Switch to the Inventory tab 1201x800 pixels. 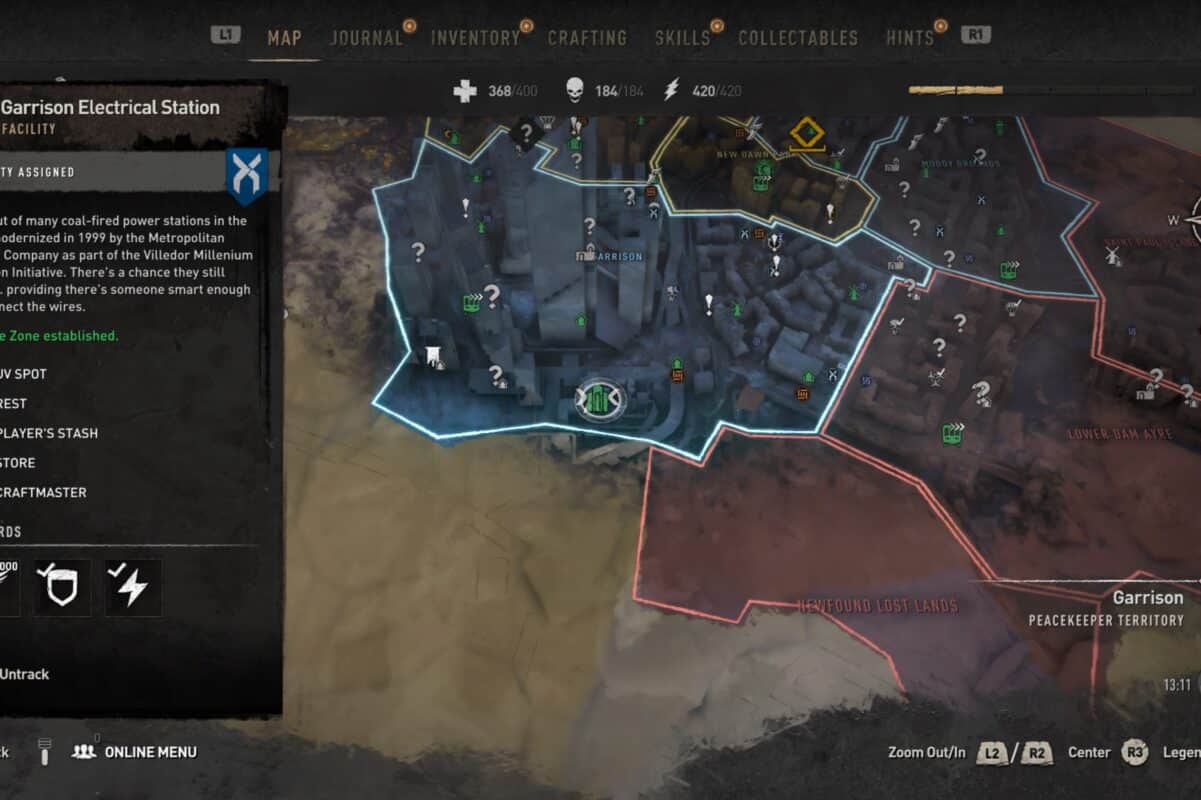[x=475, y=38]
